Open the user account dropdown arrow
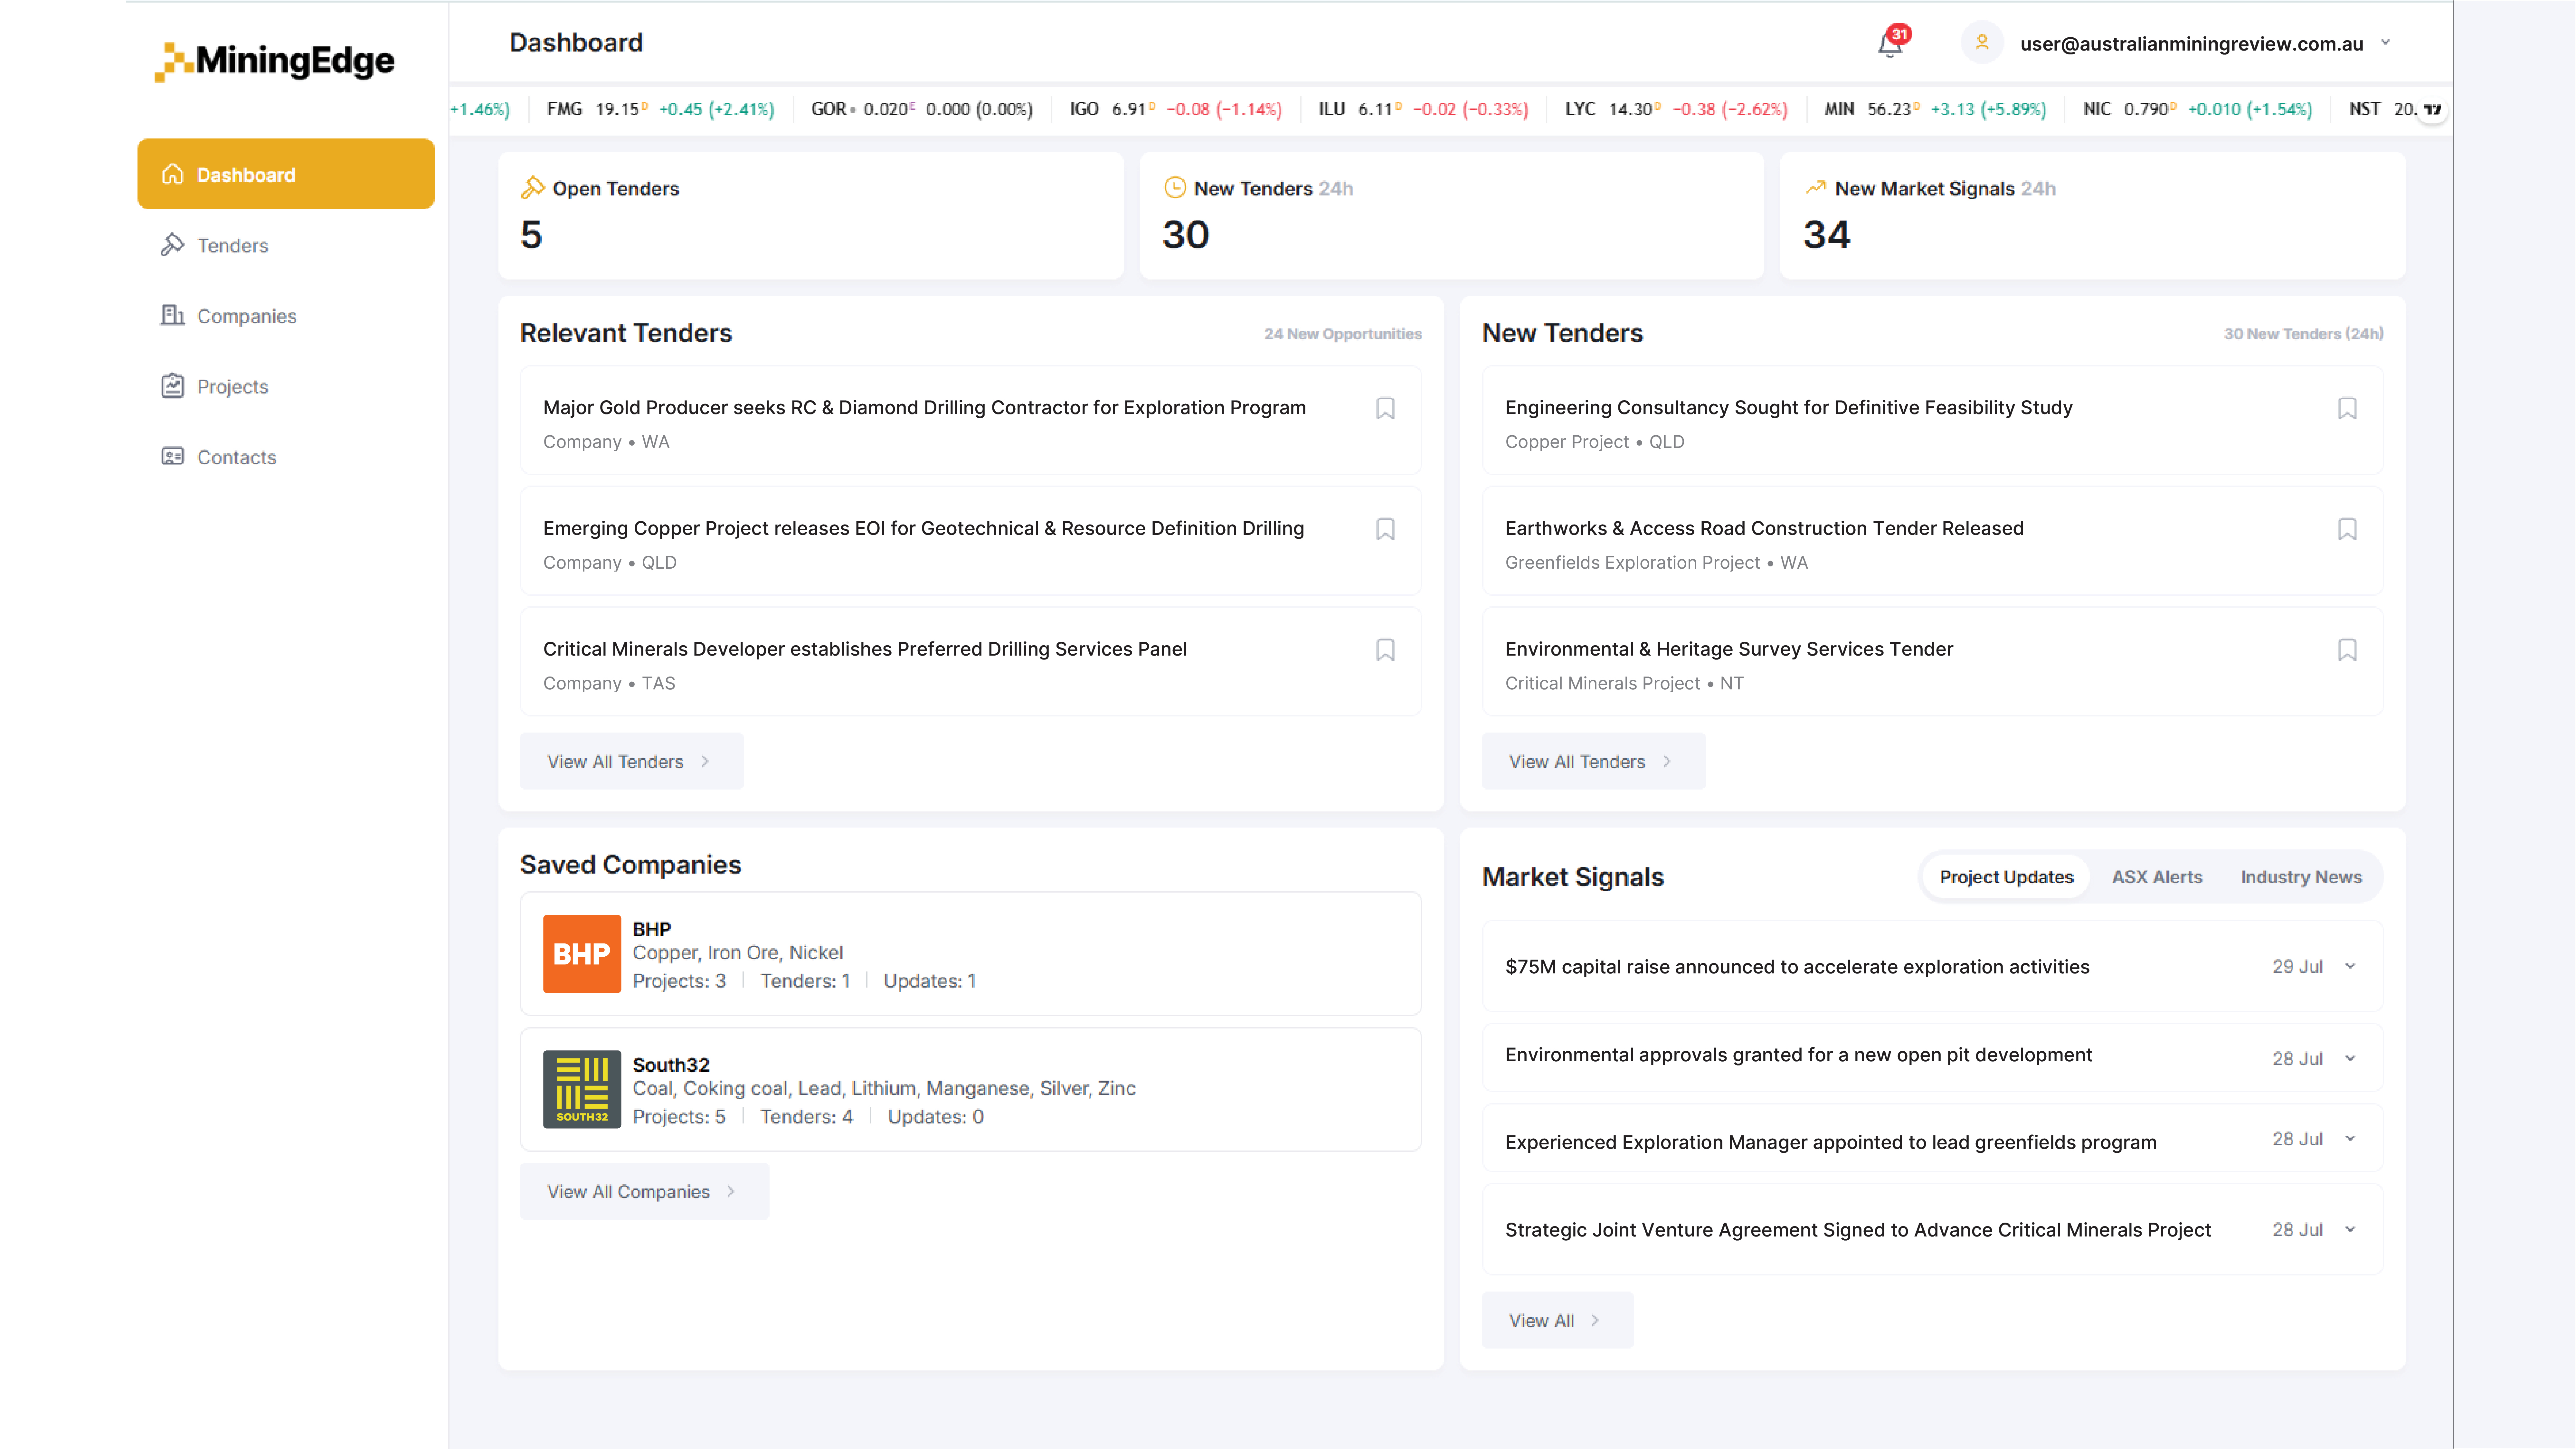The width and height of the screenshot is (2576, 1449). coord(2385,43)
